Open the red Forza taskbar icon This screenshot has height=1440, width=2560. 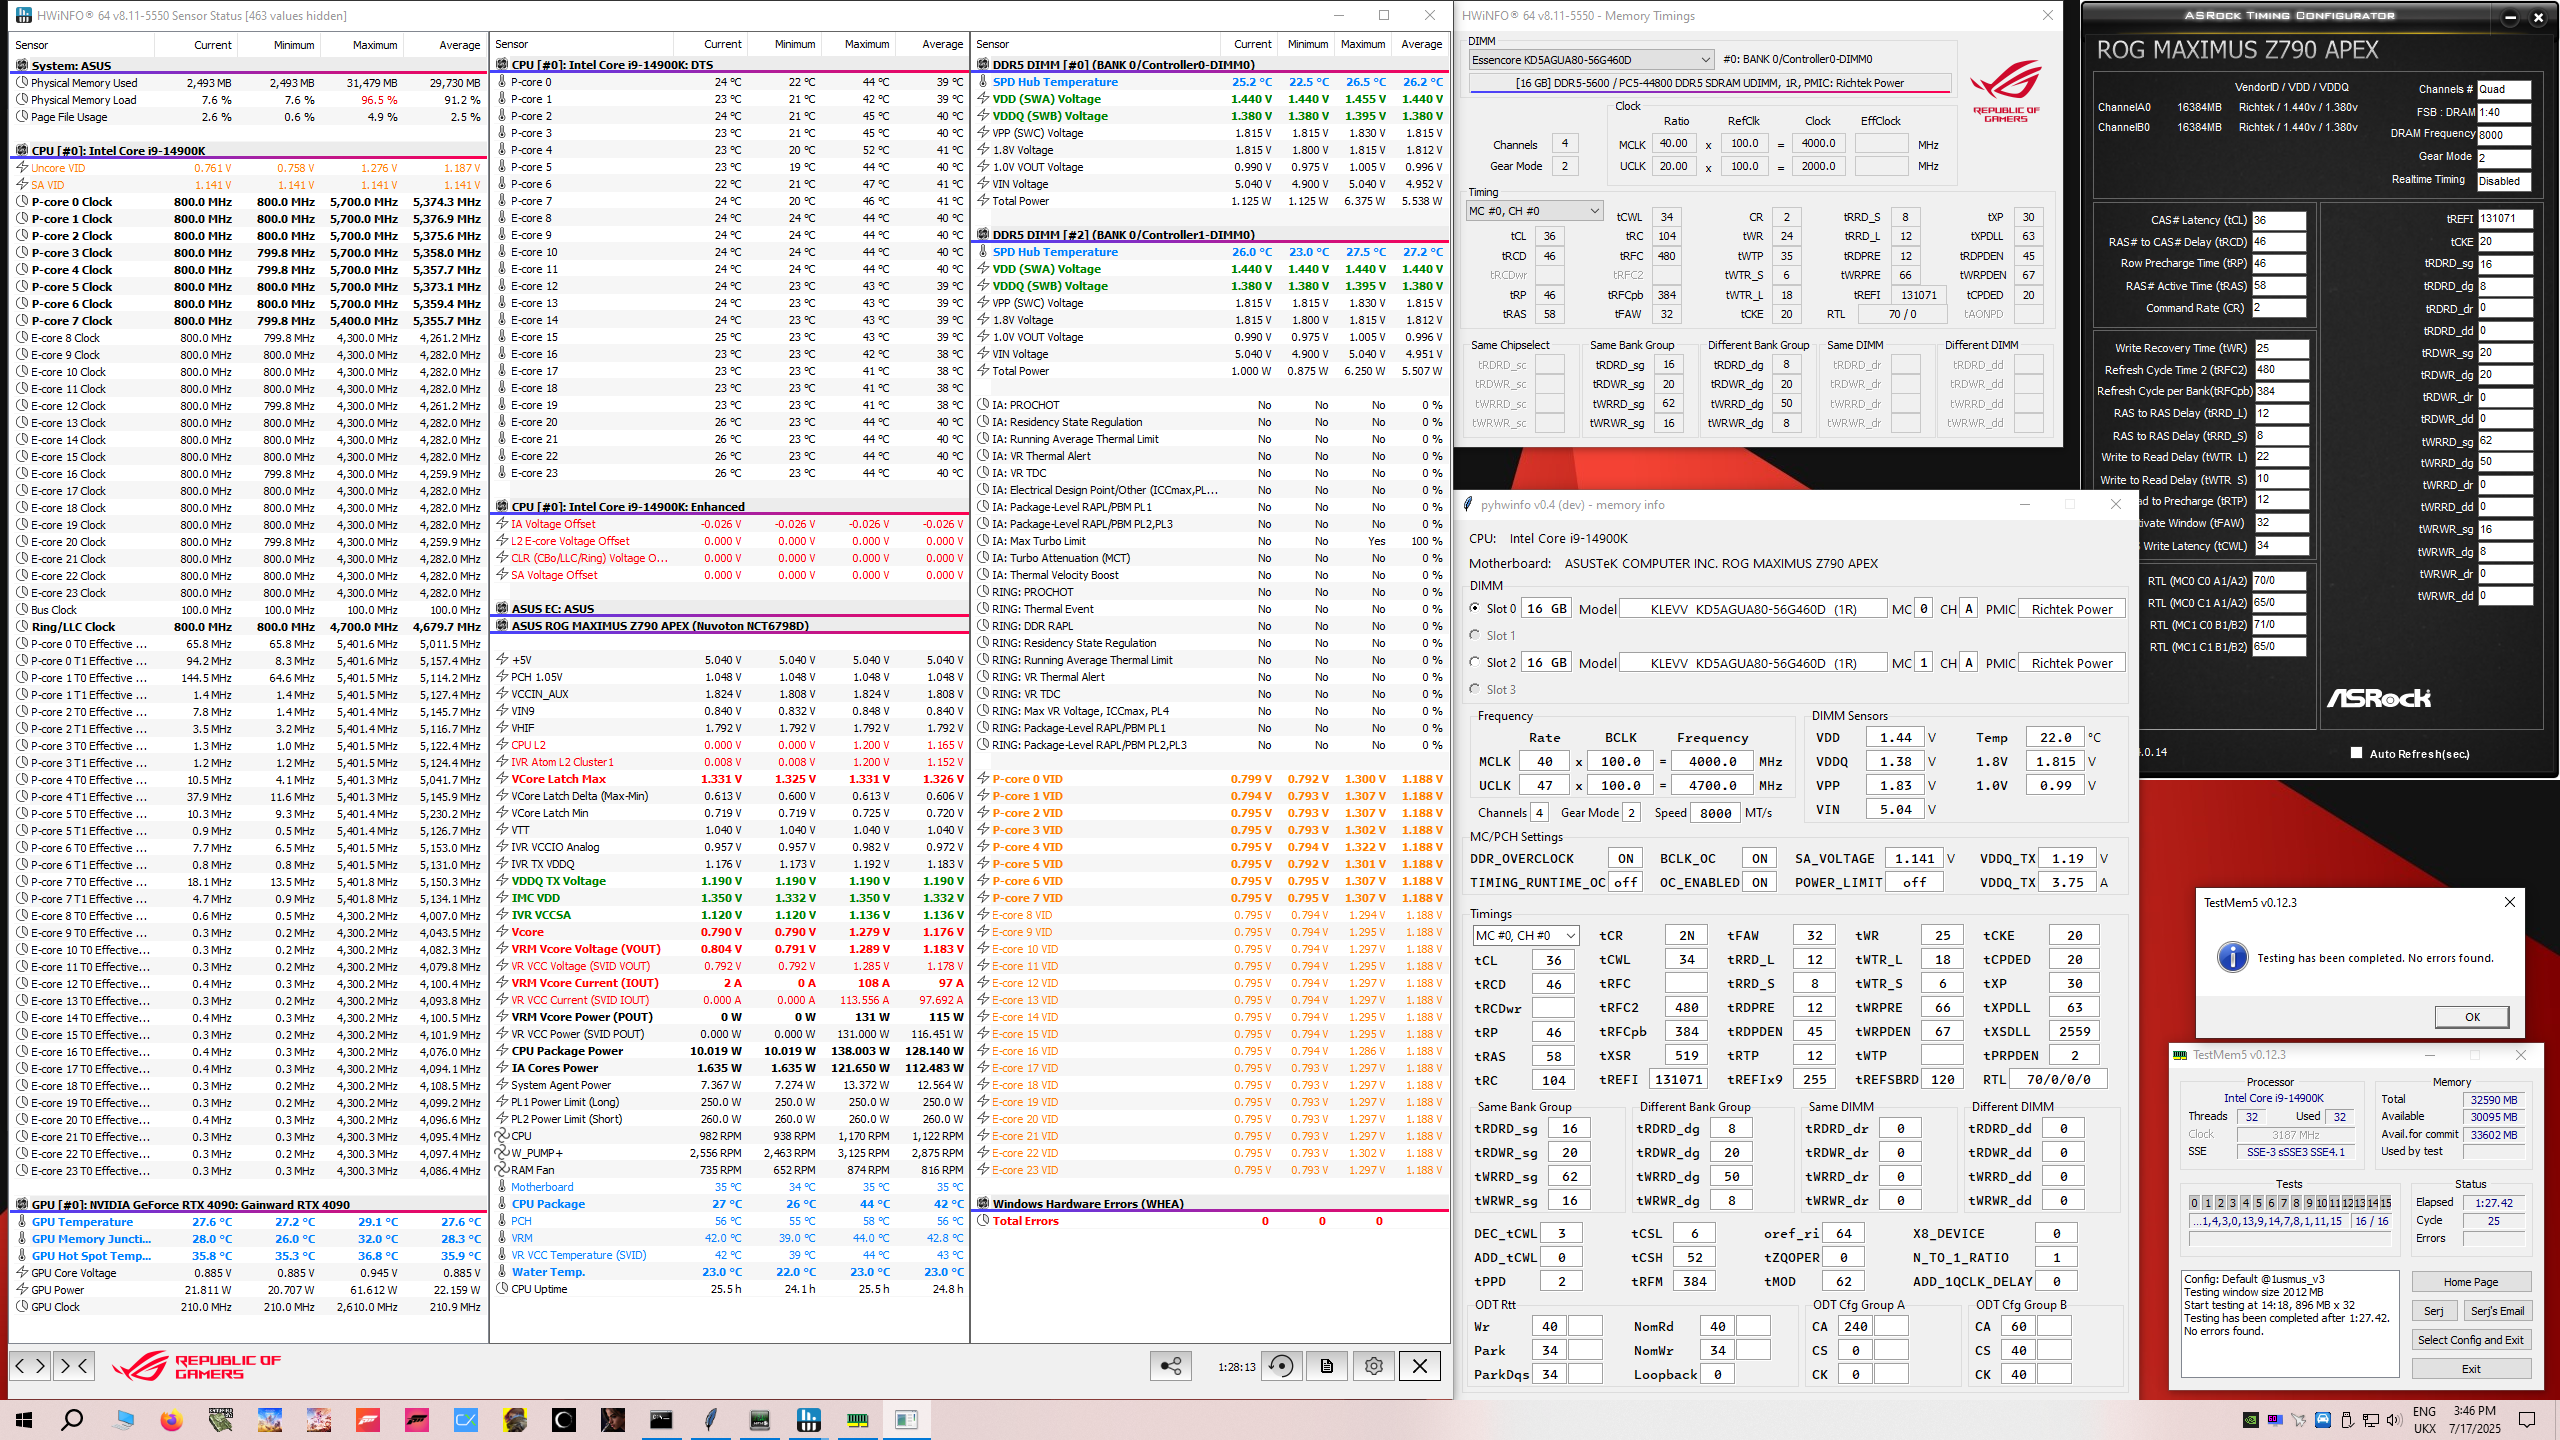pyautogui.click(x=368, y=1420)
